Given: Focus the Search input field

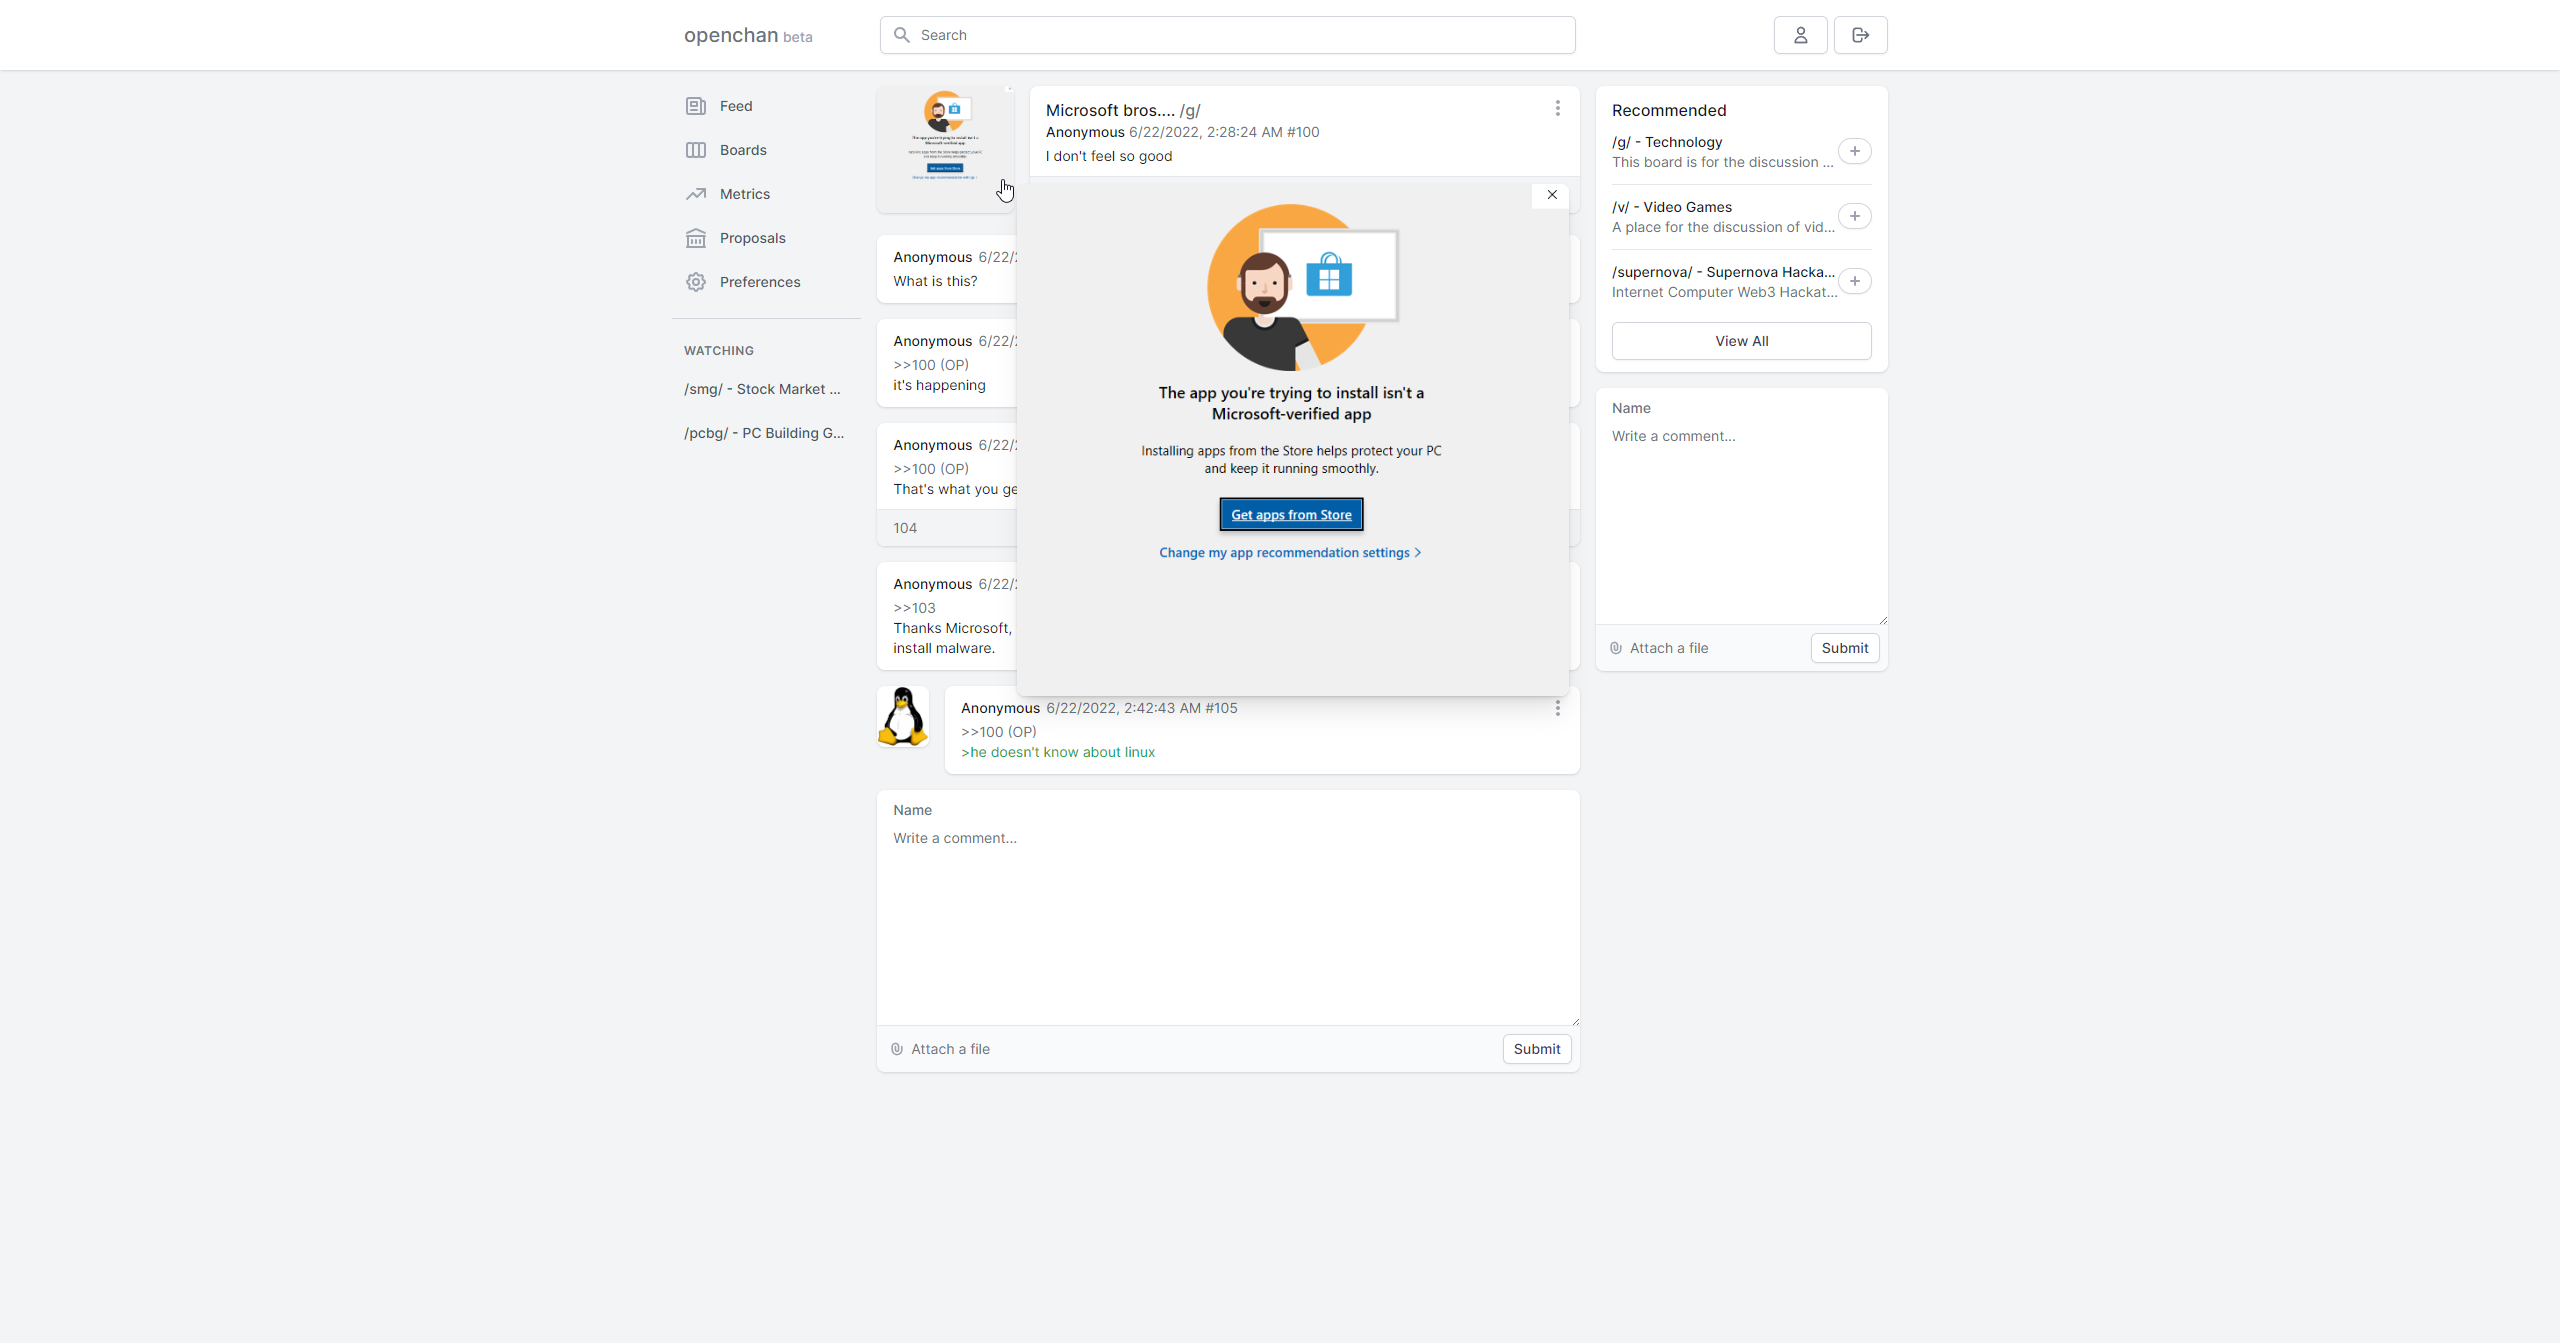Looking at the screenshot, I should [x=1240, y=35].
